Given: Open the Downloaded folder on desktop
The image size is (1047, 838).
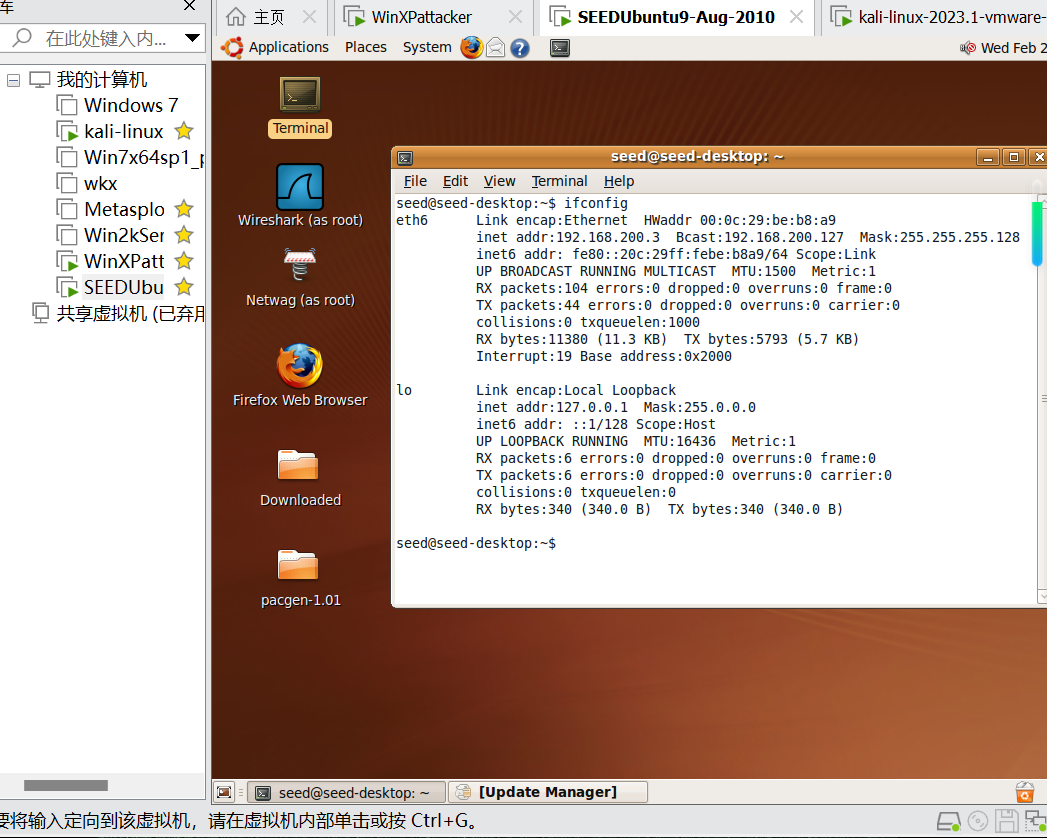Looking at the screenshot, I should tap(300, 477).
